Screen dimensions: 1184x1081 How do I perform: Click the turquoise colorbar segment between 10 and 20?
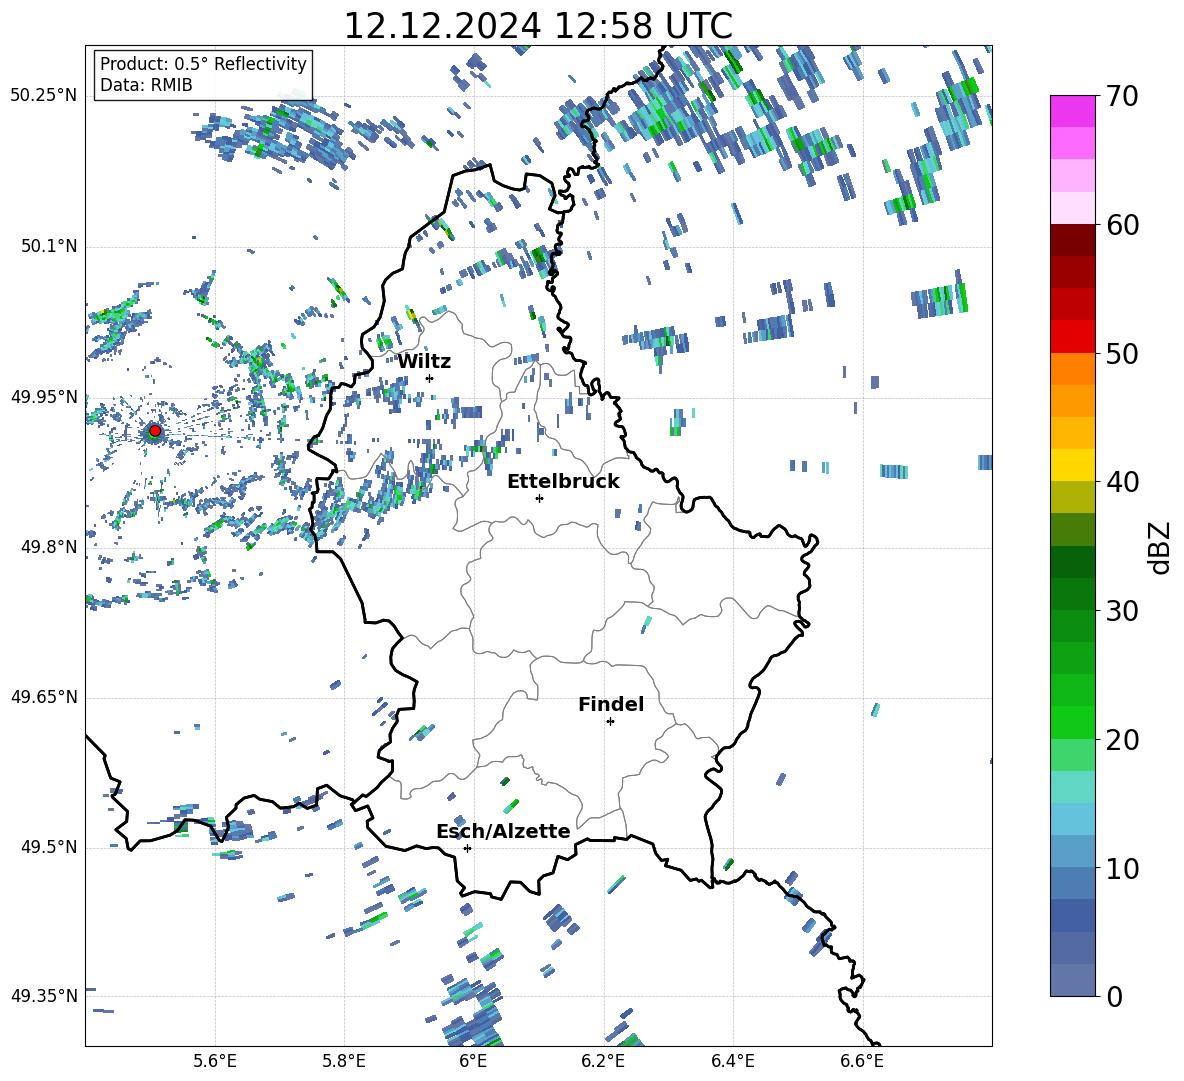[1072, 787]
